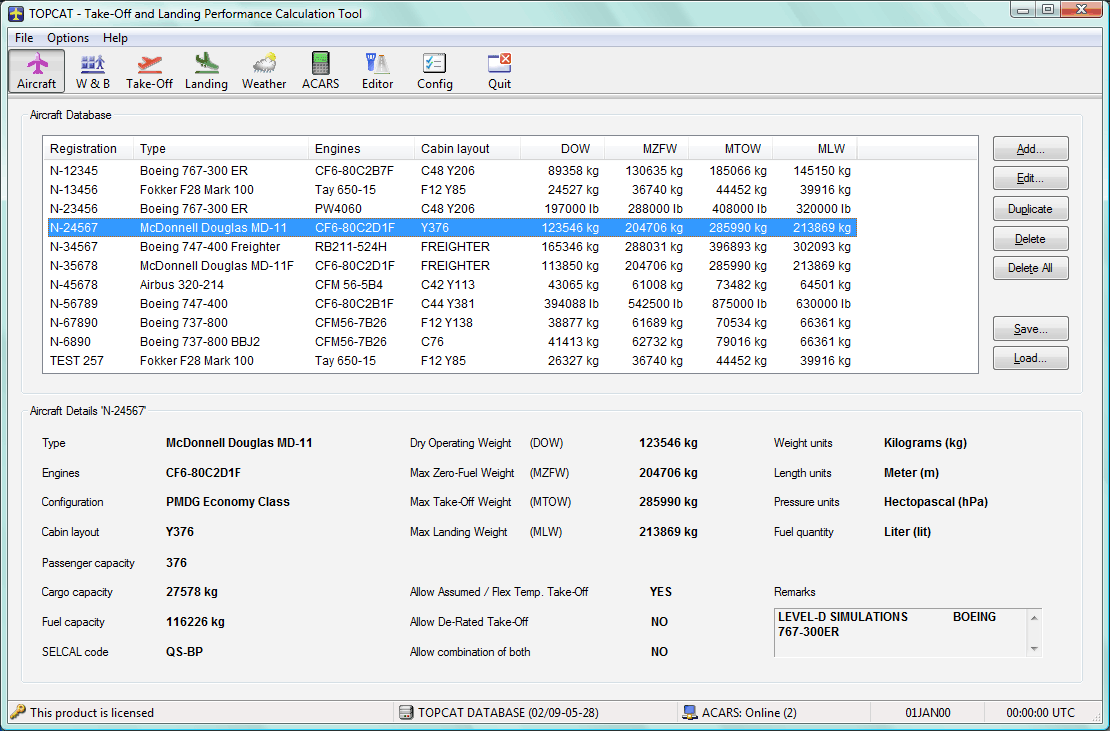Viewport: 1110px width, 731px height.
Task: Open the Editor tool
Action: pyautogui.click(x=377, y=71)
